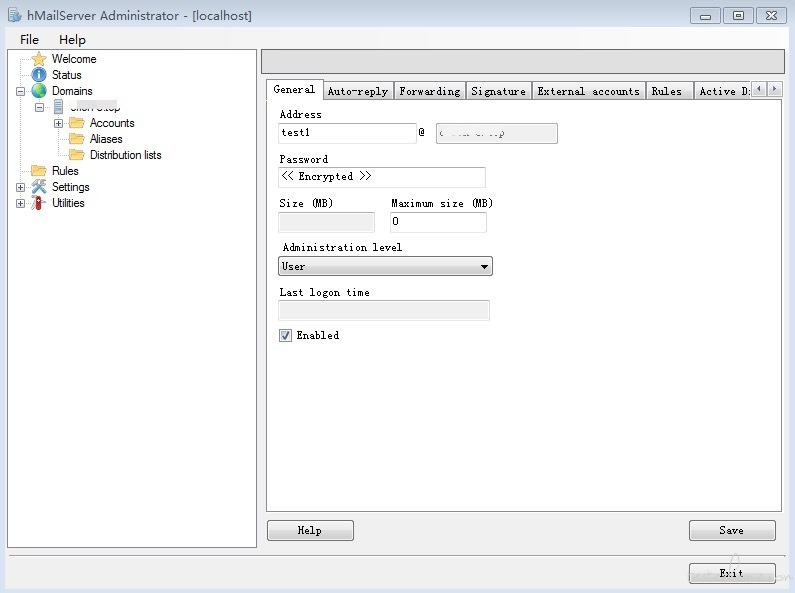Click the Size (MB) field
The width and height of the screenshot is (795, 593).
(x=327, y=222)
